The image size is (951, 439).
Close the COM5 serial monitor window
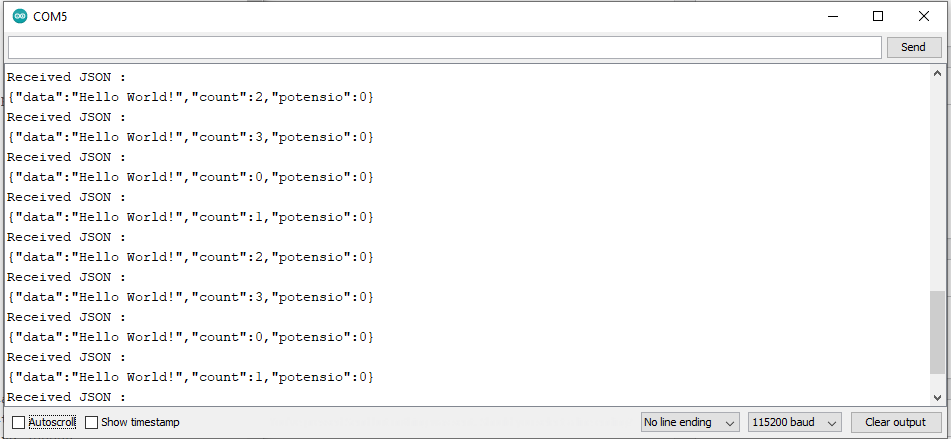(x=924, y=16)
